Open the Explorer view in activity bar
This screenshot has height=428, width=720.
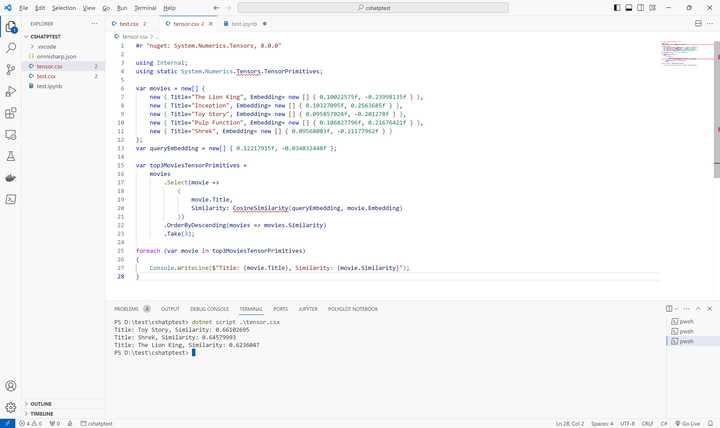[11, 27]
